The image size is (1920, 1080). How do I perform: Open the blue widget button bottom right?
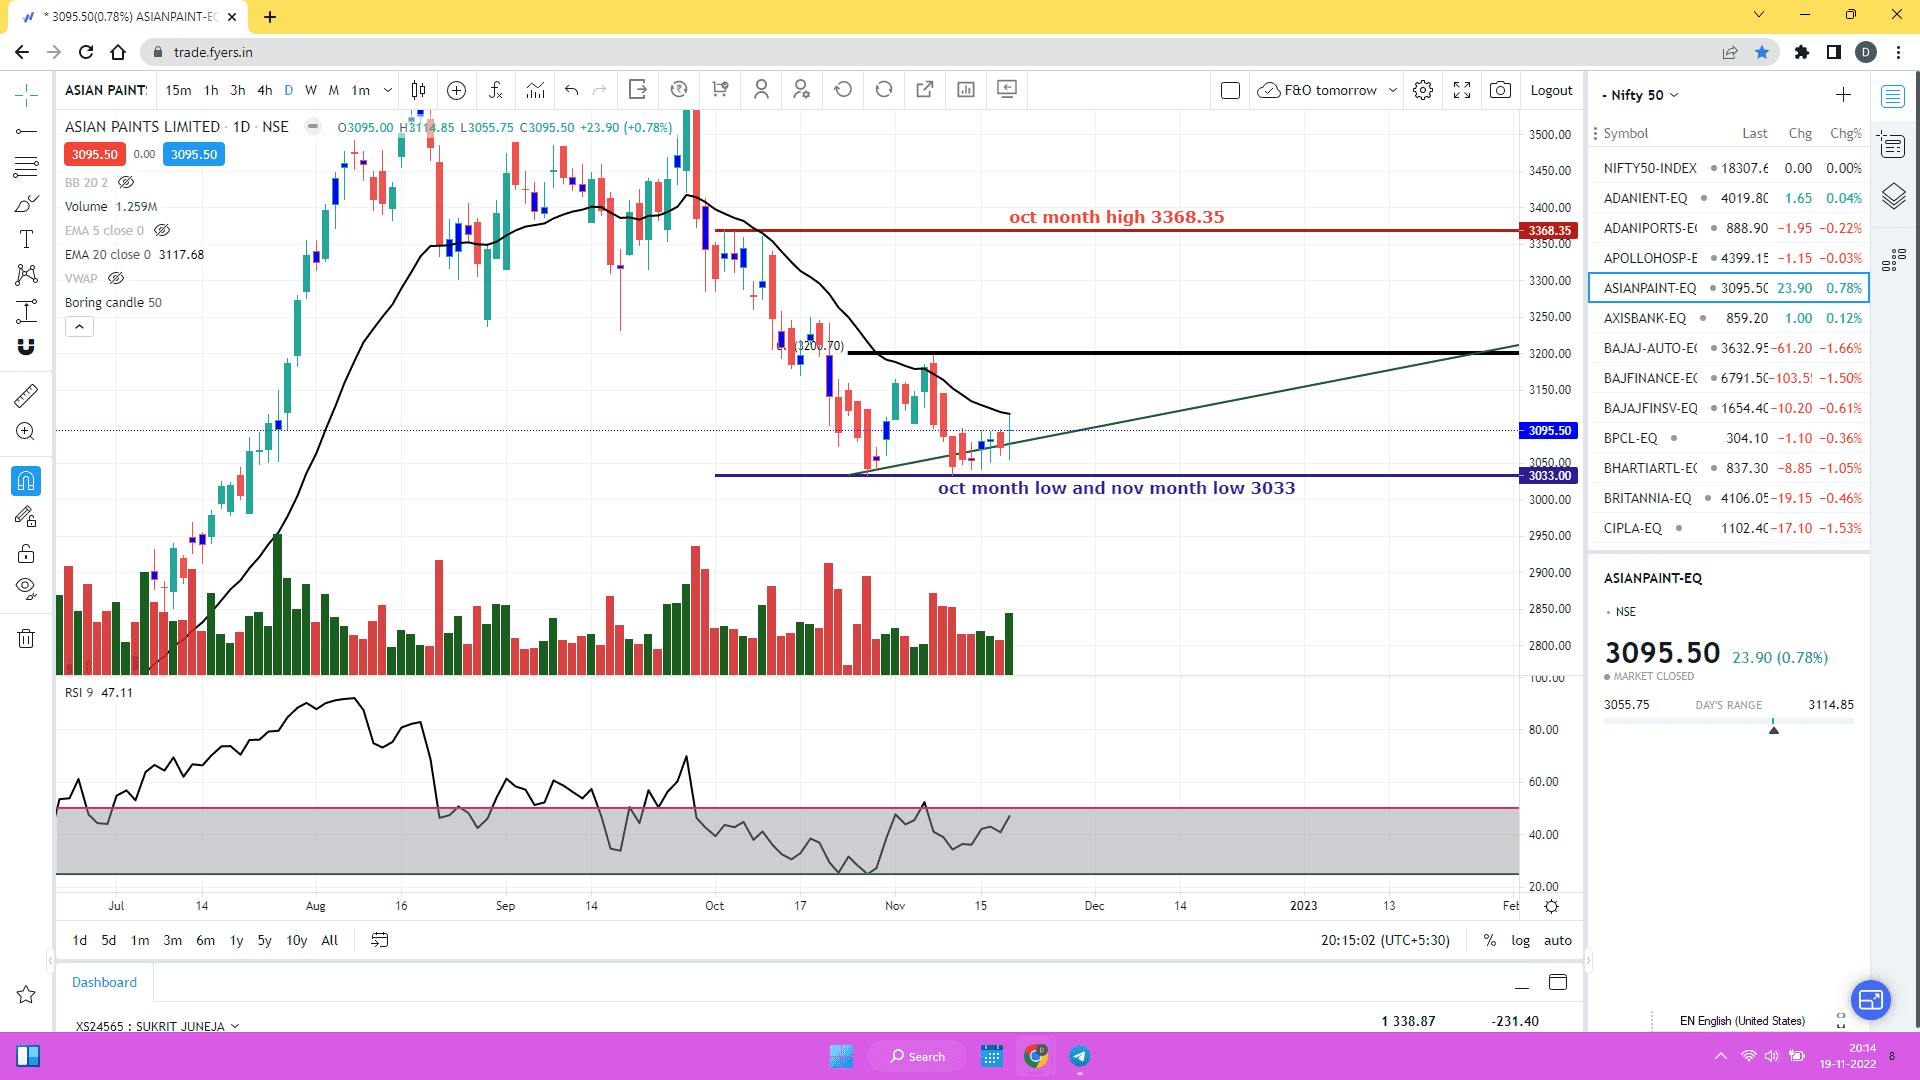click(x=1871, y=999)
